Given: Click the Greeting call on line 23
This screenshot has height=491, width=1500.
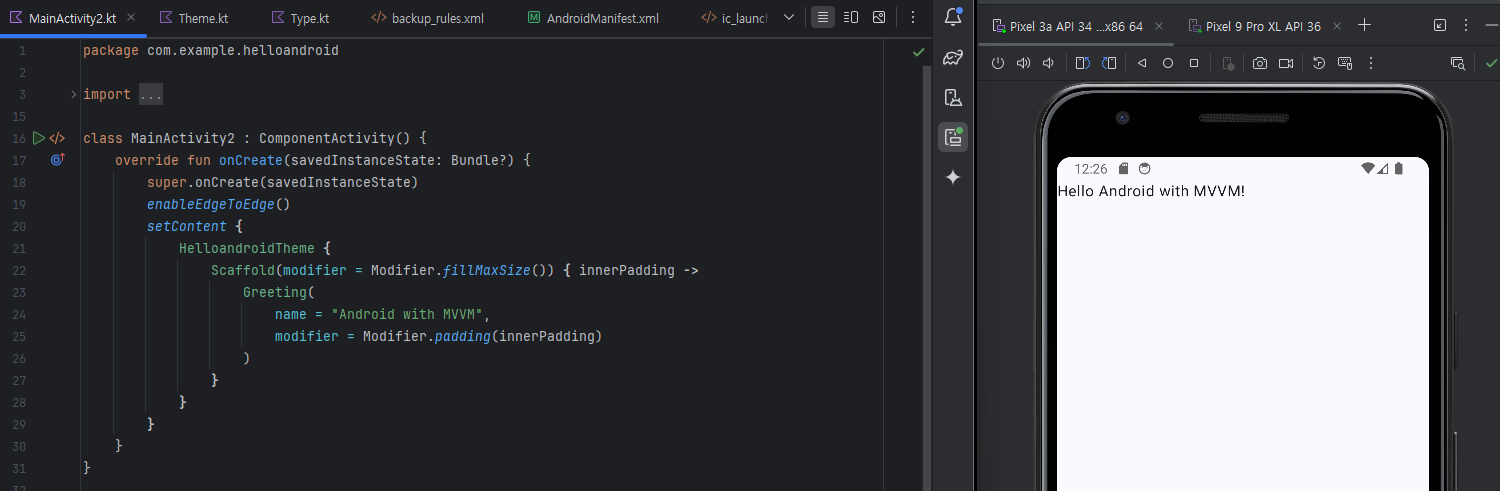Looking at the screenshot, I should [x=275, y=292].
